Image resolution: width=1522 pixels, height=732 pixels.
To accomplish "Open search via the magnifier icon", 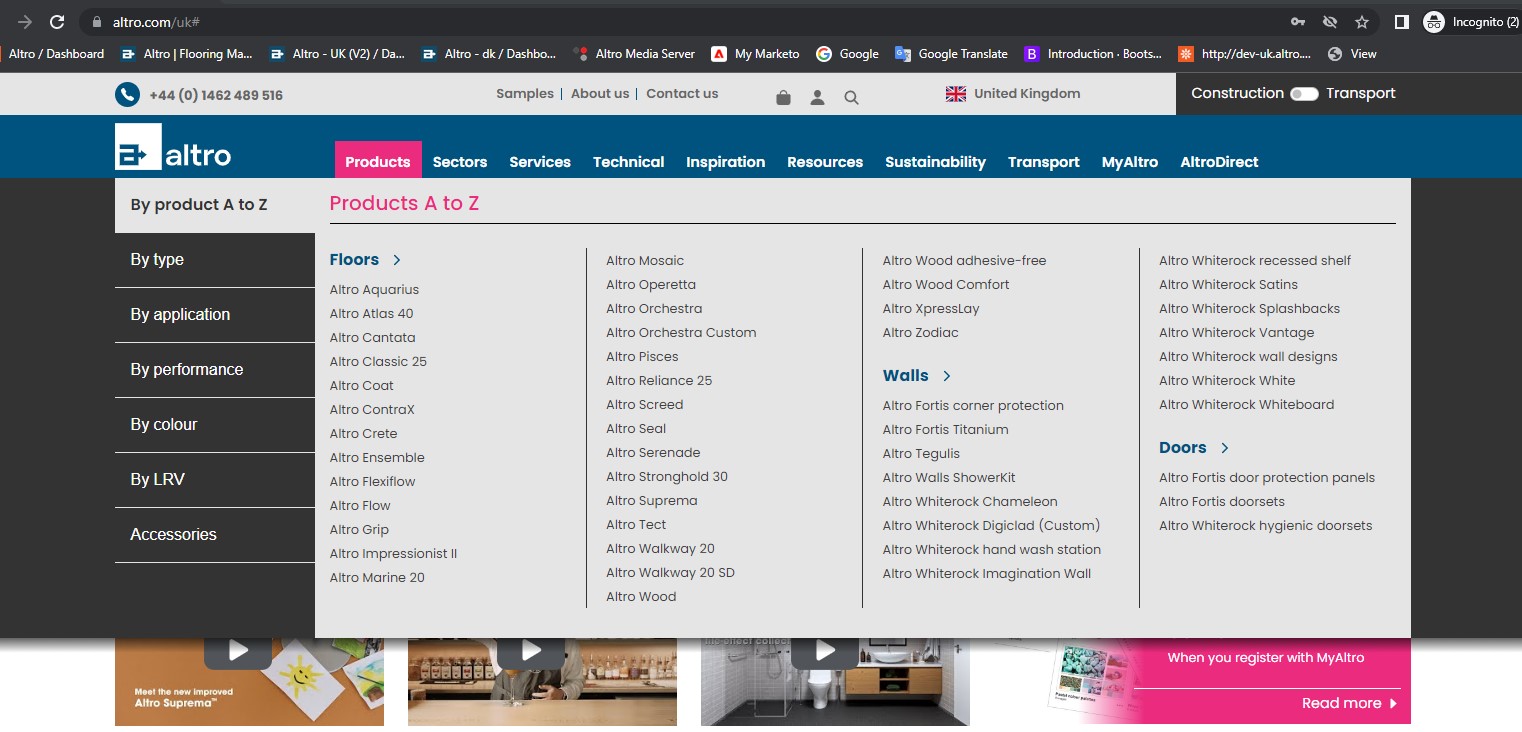I will pyautogui.click(x=851, y=94).
